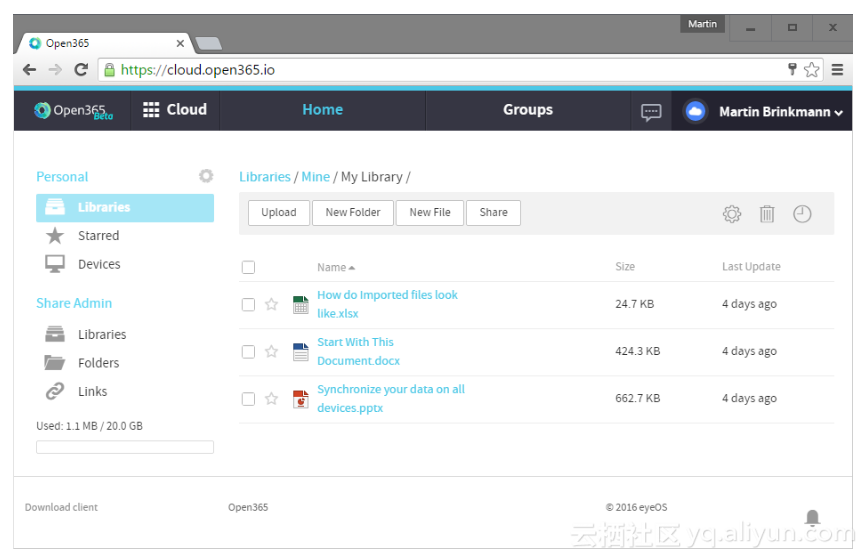This screenshot has height=559, width=867.
Task: Open the Chrome hamburger menu
Action: click(x=837, y=70)
